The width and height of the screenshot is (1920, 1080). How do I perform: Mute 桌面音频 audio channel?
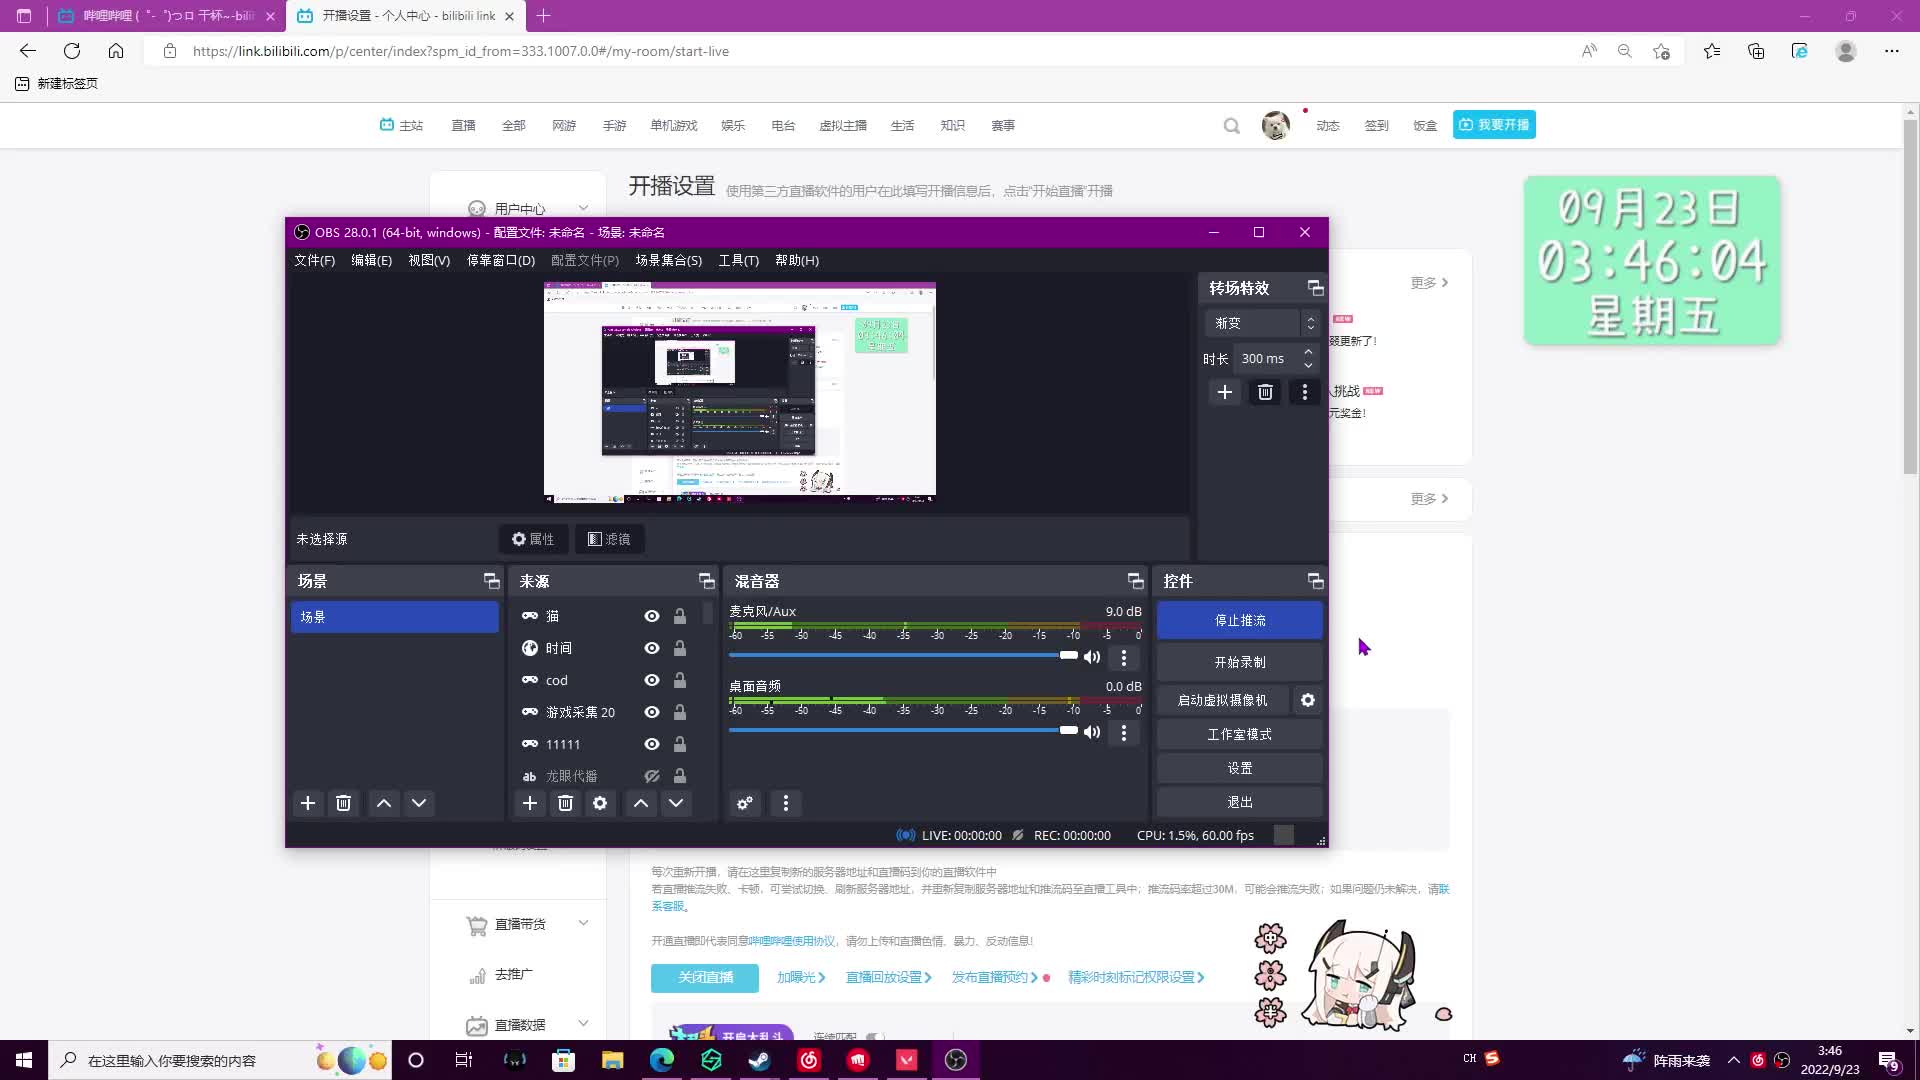coord(1092,732)
